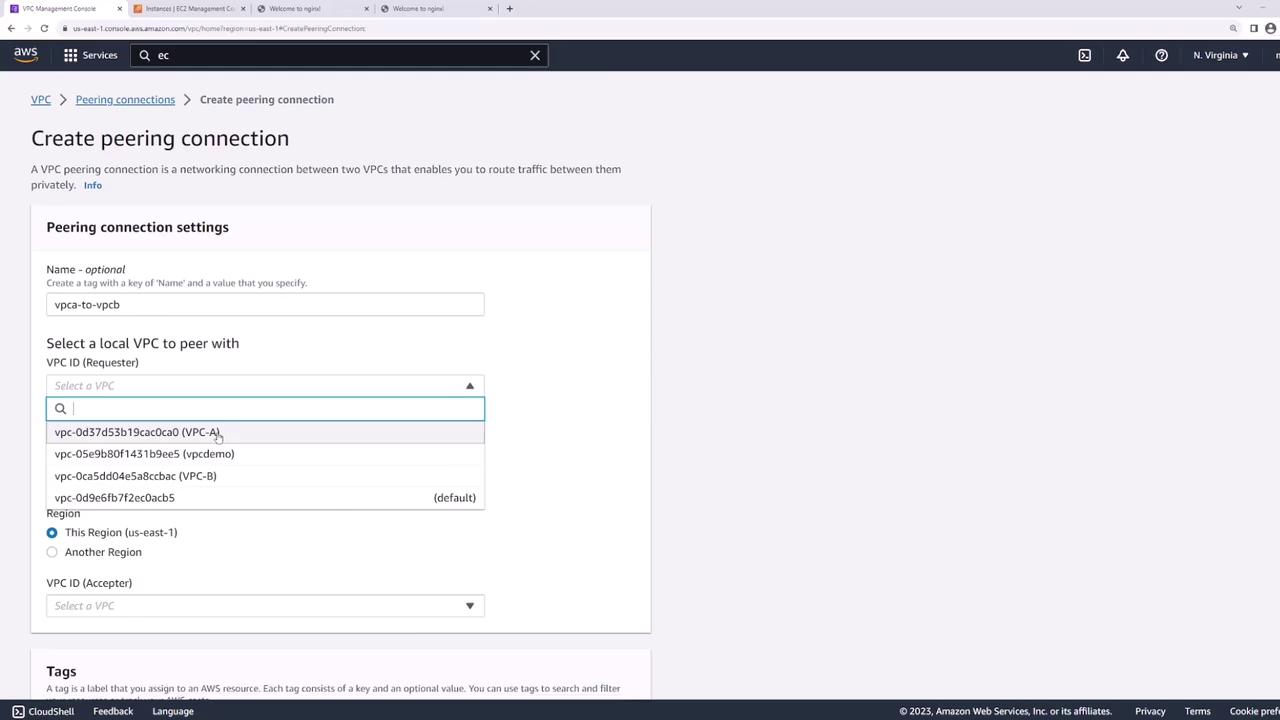This screenshot has width=1280, height=720.
Task: Open the Info link beside description
Action: [92, 185]
